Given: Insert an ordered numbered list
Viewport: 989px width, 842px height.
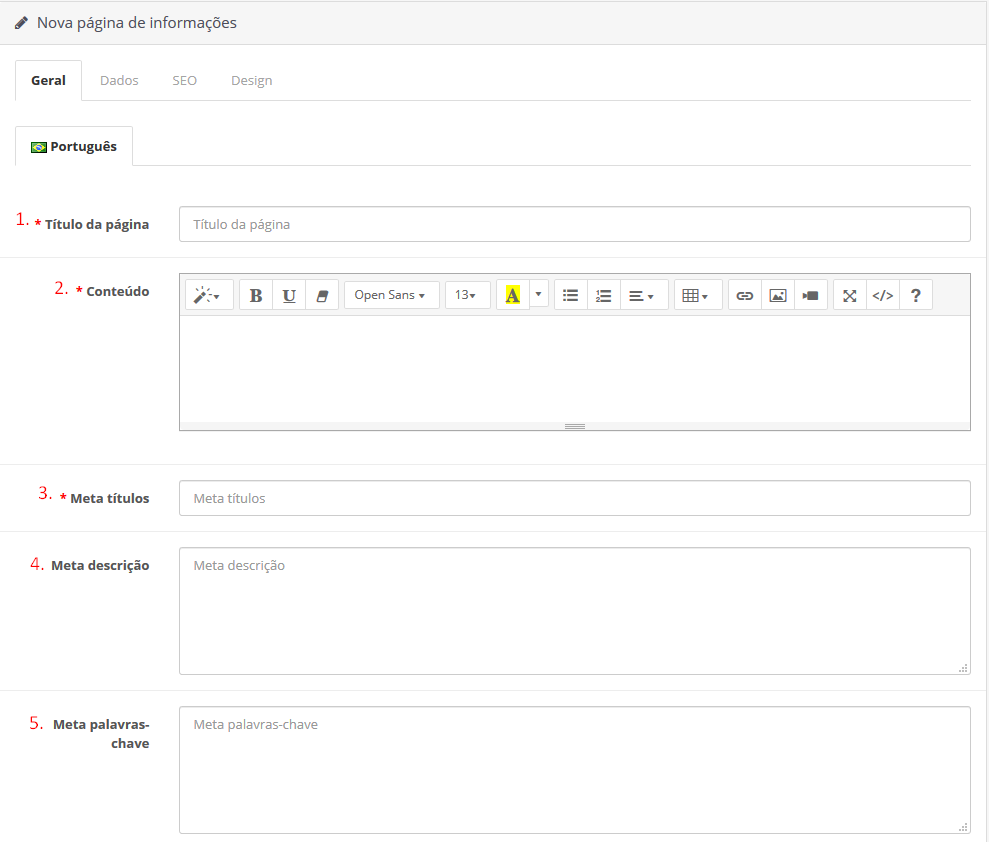Looking at the screenshot, I should (604, 296).
